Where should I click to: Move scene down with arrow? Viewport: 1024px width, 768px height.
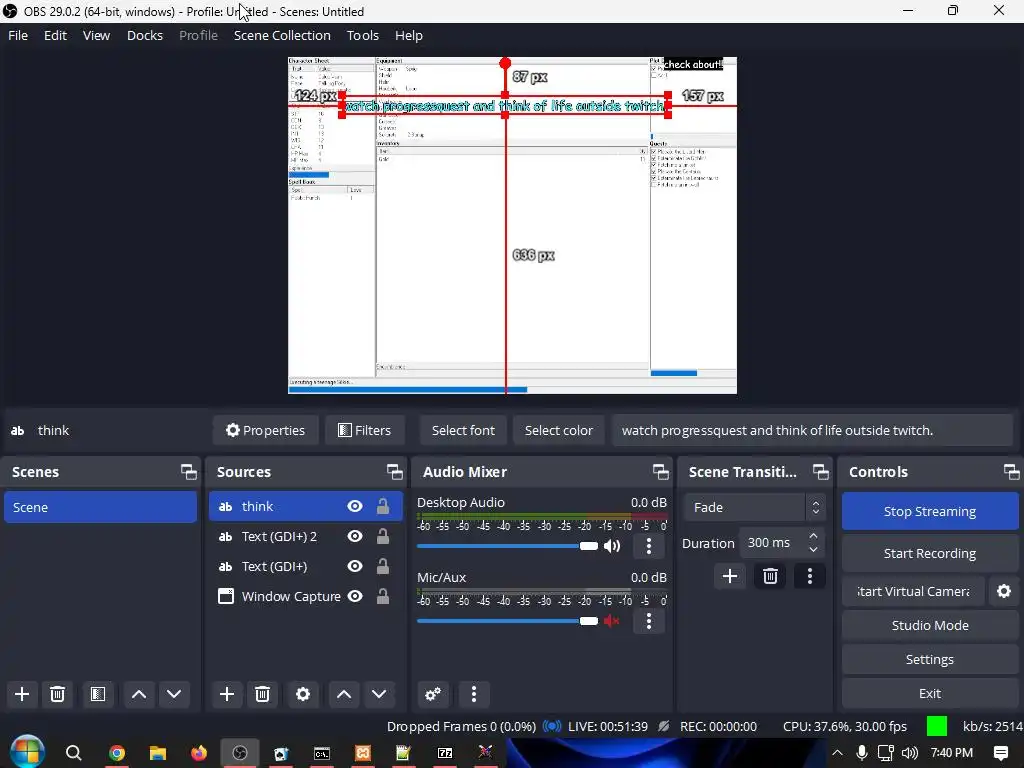pos(174,694)
